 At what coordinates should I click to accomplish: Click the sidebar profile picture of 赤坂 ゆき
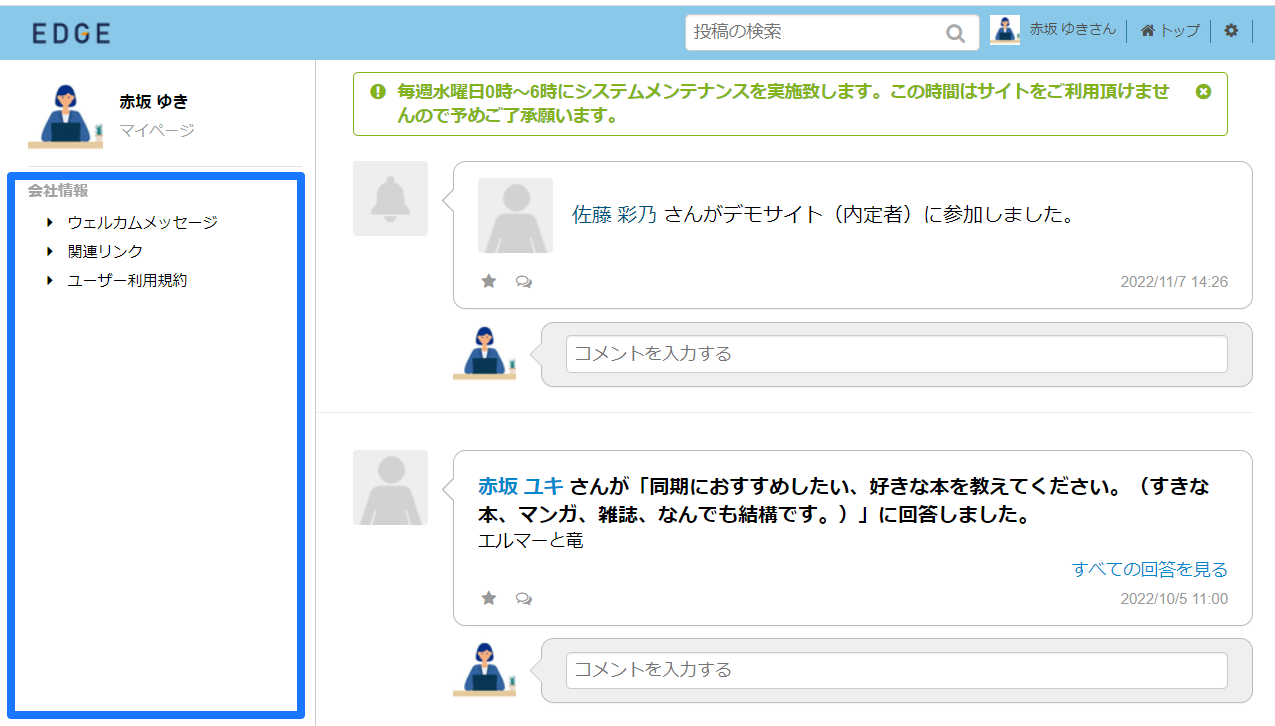click(66, 116)
